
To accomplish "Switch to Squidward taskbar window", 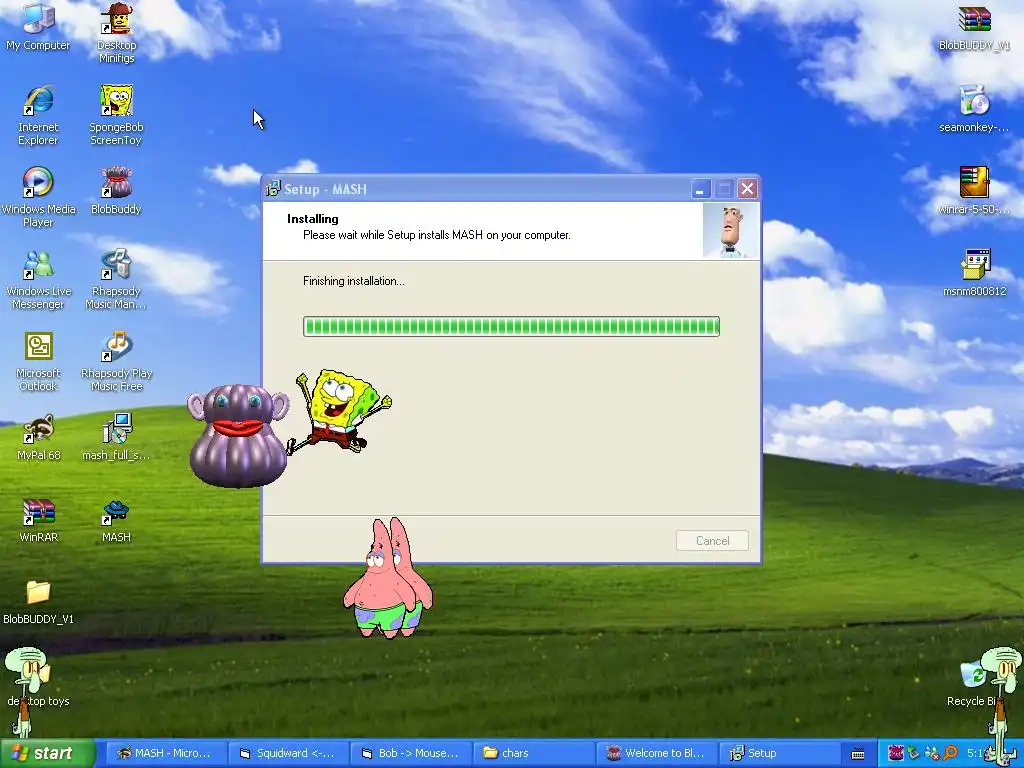I will tap(287, 753).
